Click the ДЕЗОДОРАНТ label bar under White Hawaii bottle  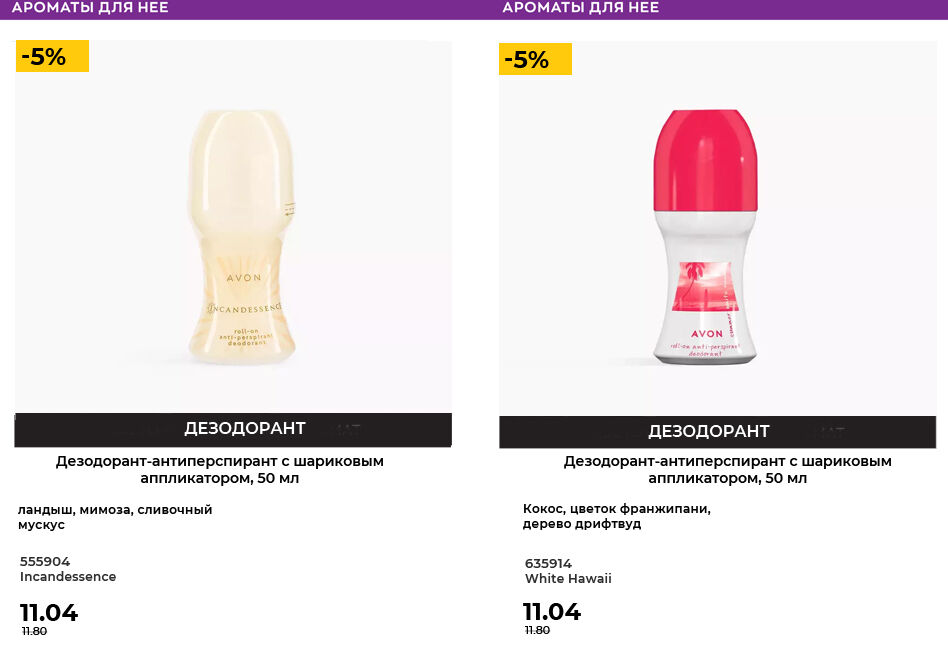click(708, 431)
